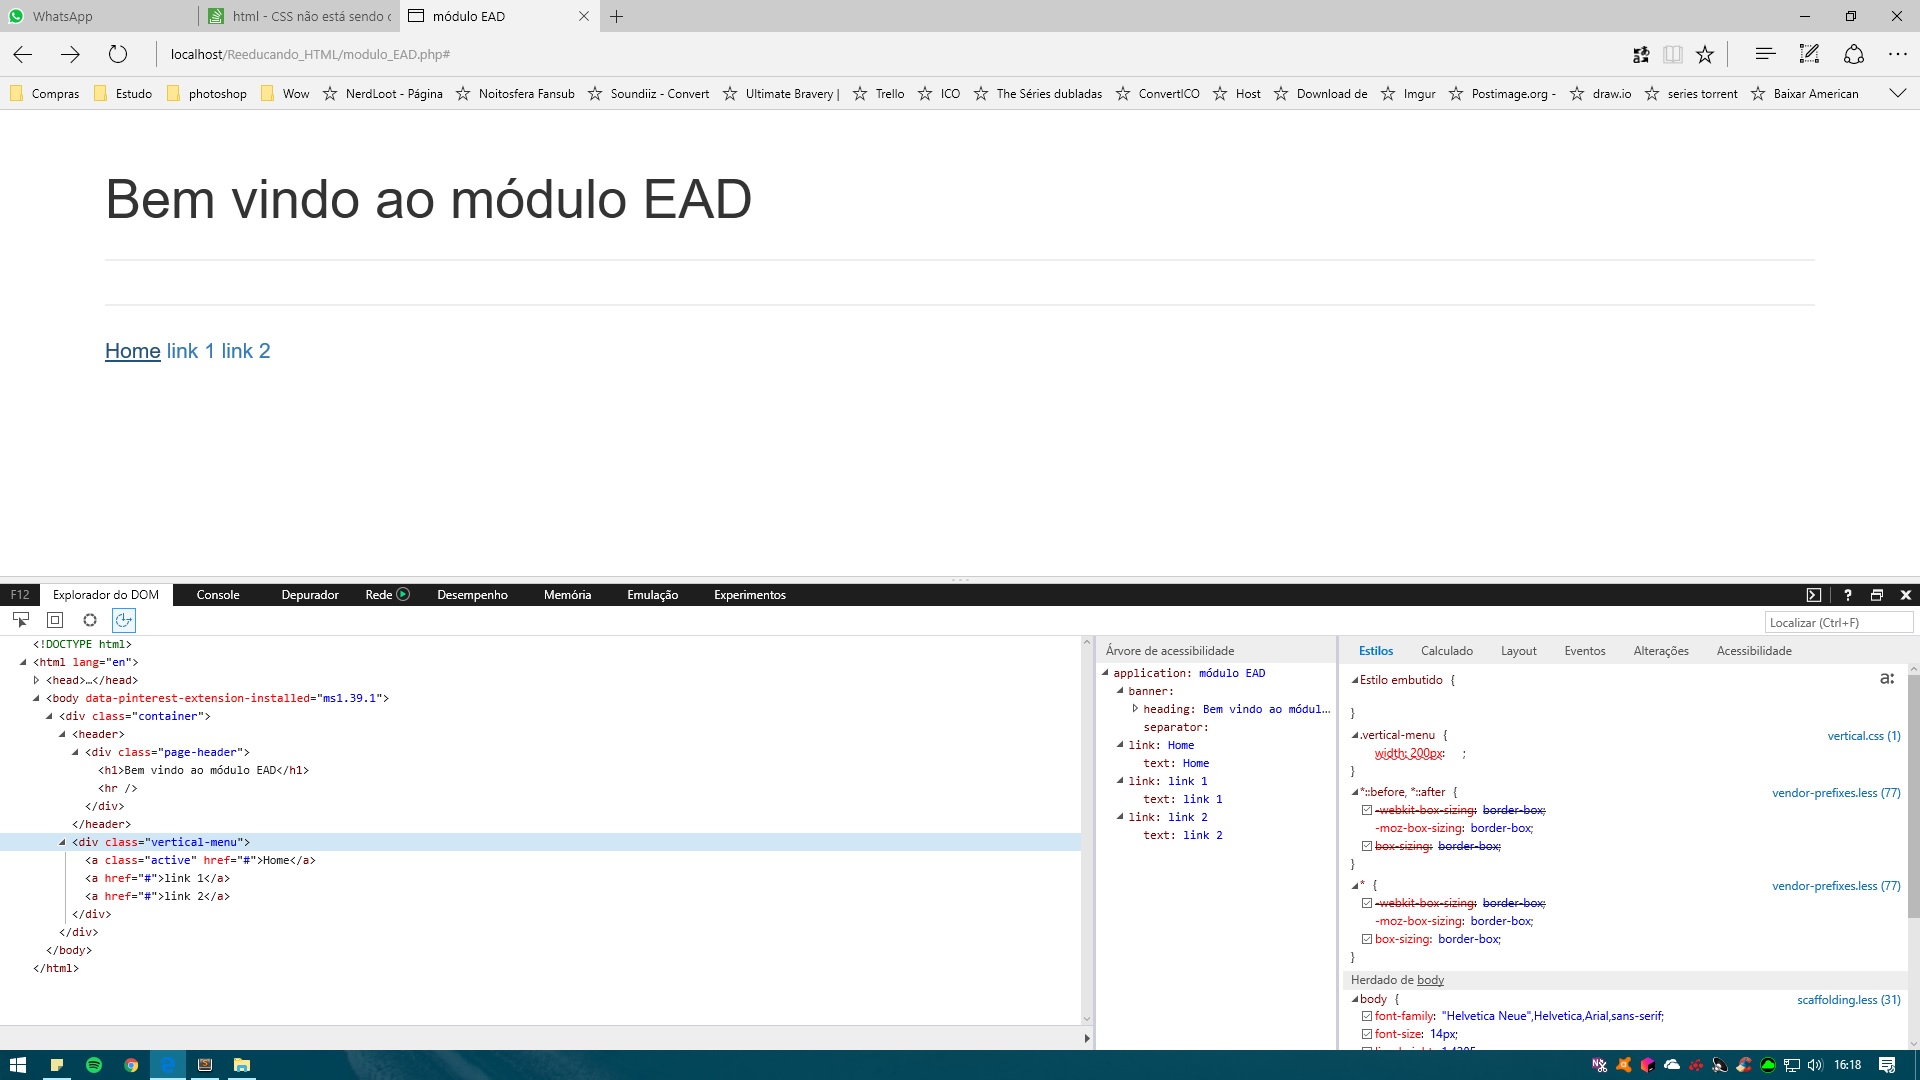1920x1080 pixels.
Task: Toggle webkit-box-sizing border-box checkbox
Action: tap(1366, 810)
